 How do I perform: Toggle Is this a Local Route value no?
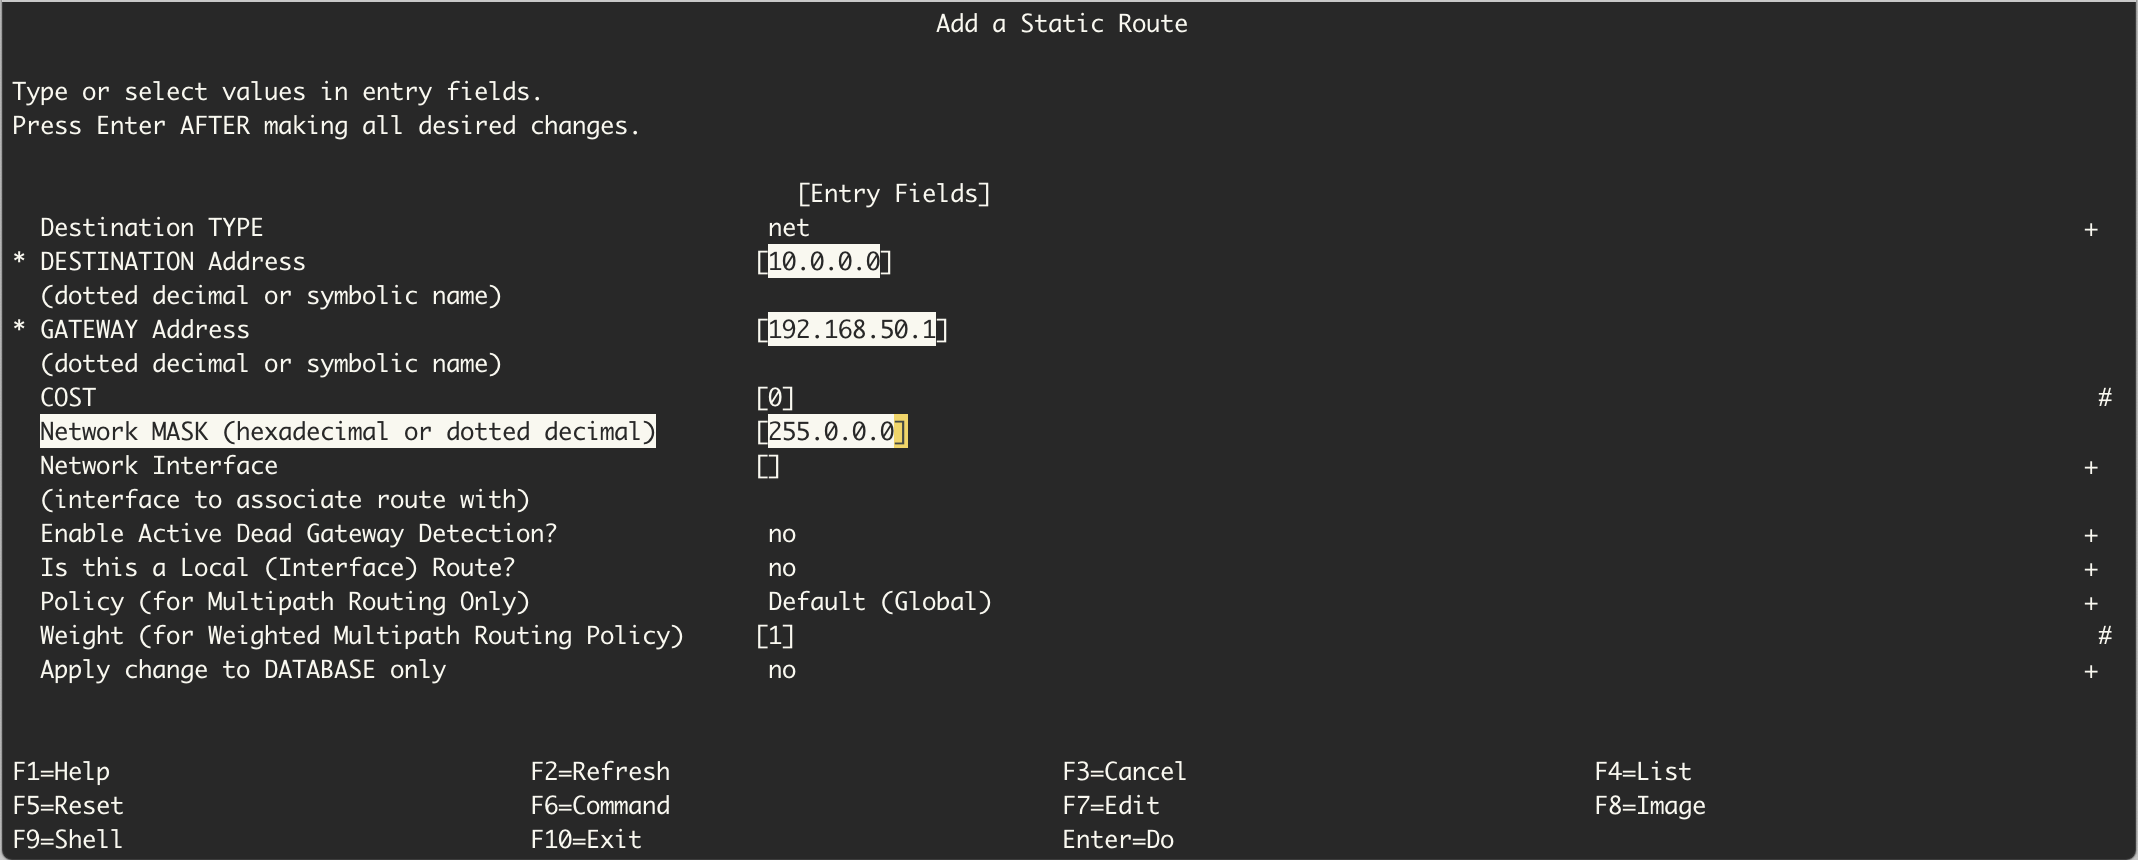[782, 568]
